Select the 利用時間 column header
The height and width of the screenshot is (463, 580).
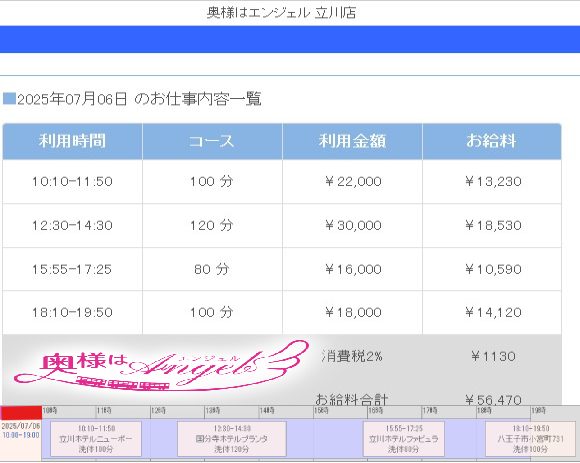[x=72, y=141]
